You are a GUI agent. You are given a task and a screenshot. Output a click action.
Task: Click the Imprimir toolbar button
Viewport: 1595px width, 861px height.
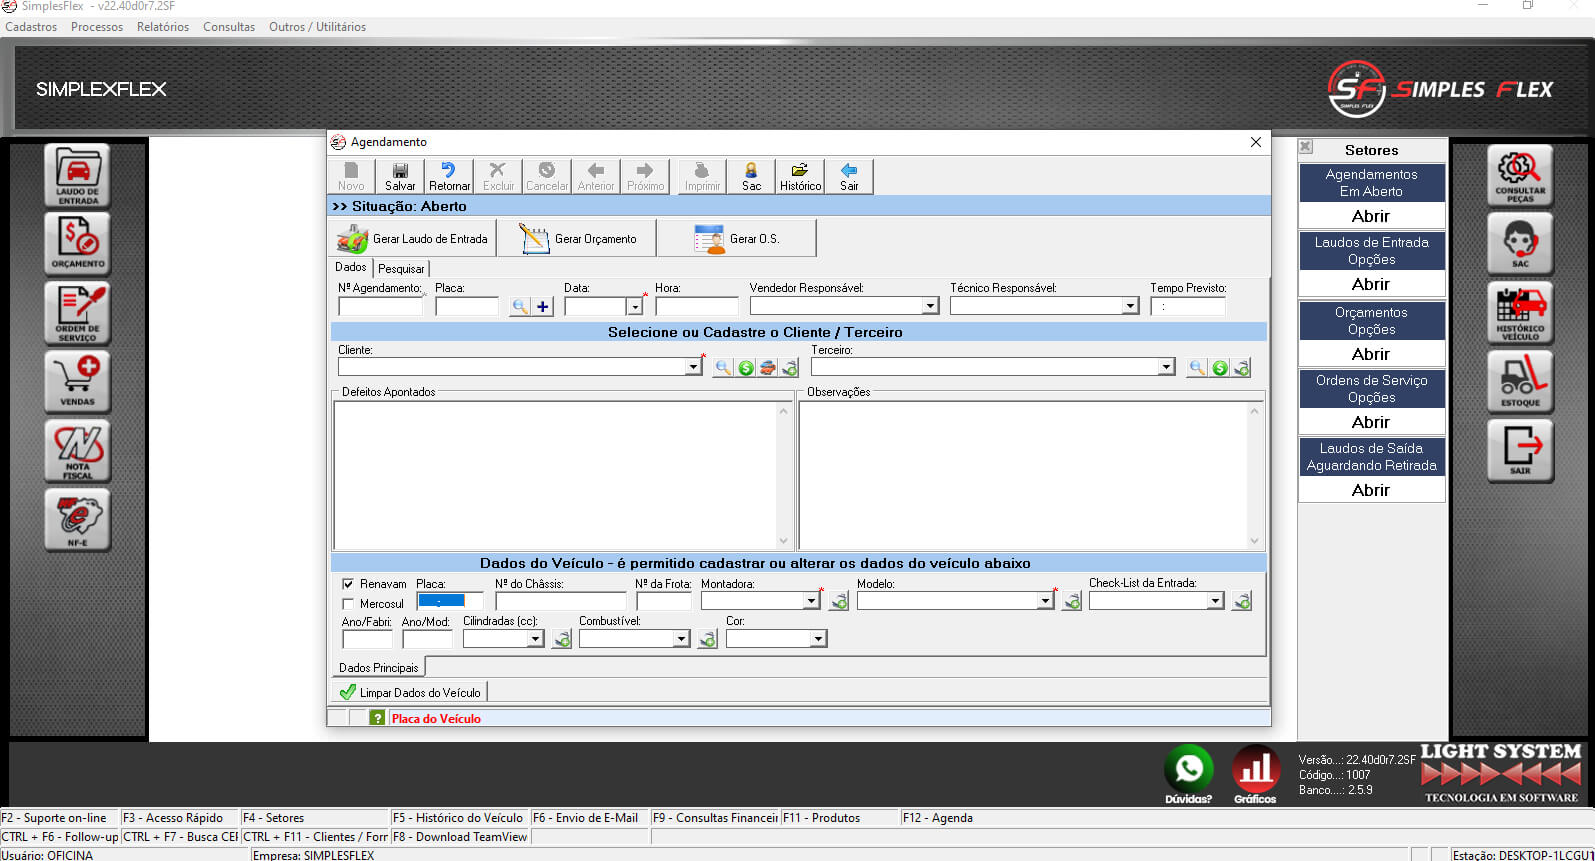[702, 177]
